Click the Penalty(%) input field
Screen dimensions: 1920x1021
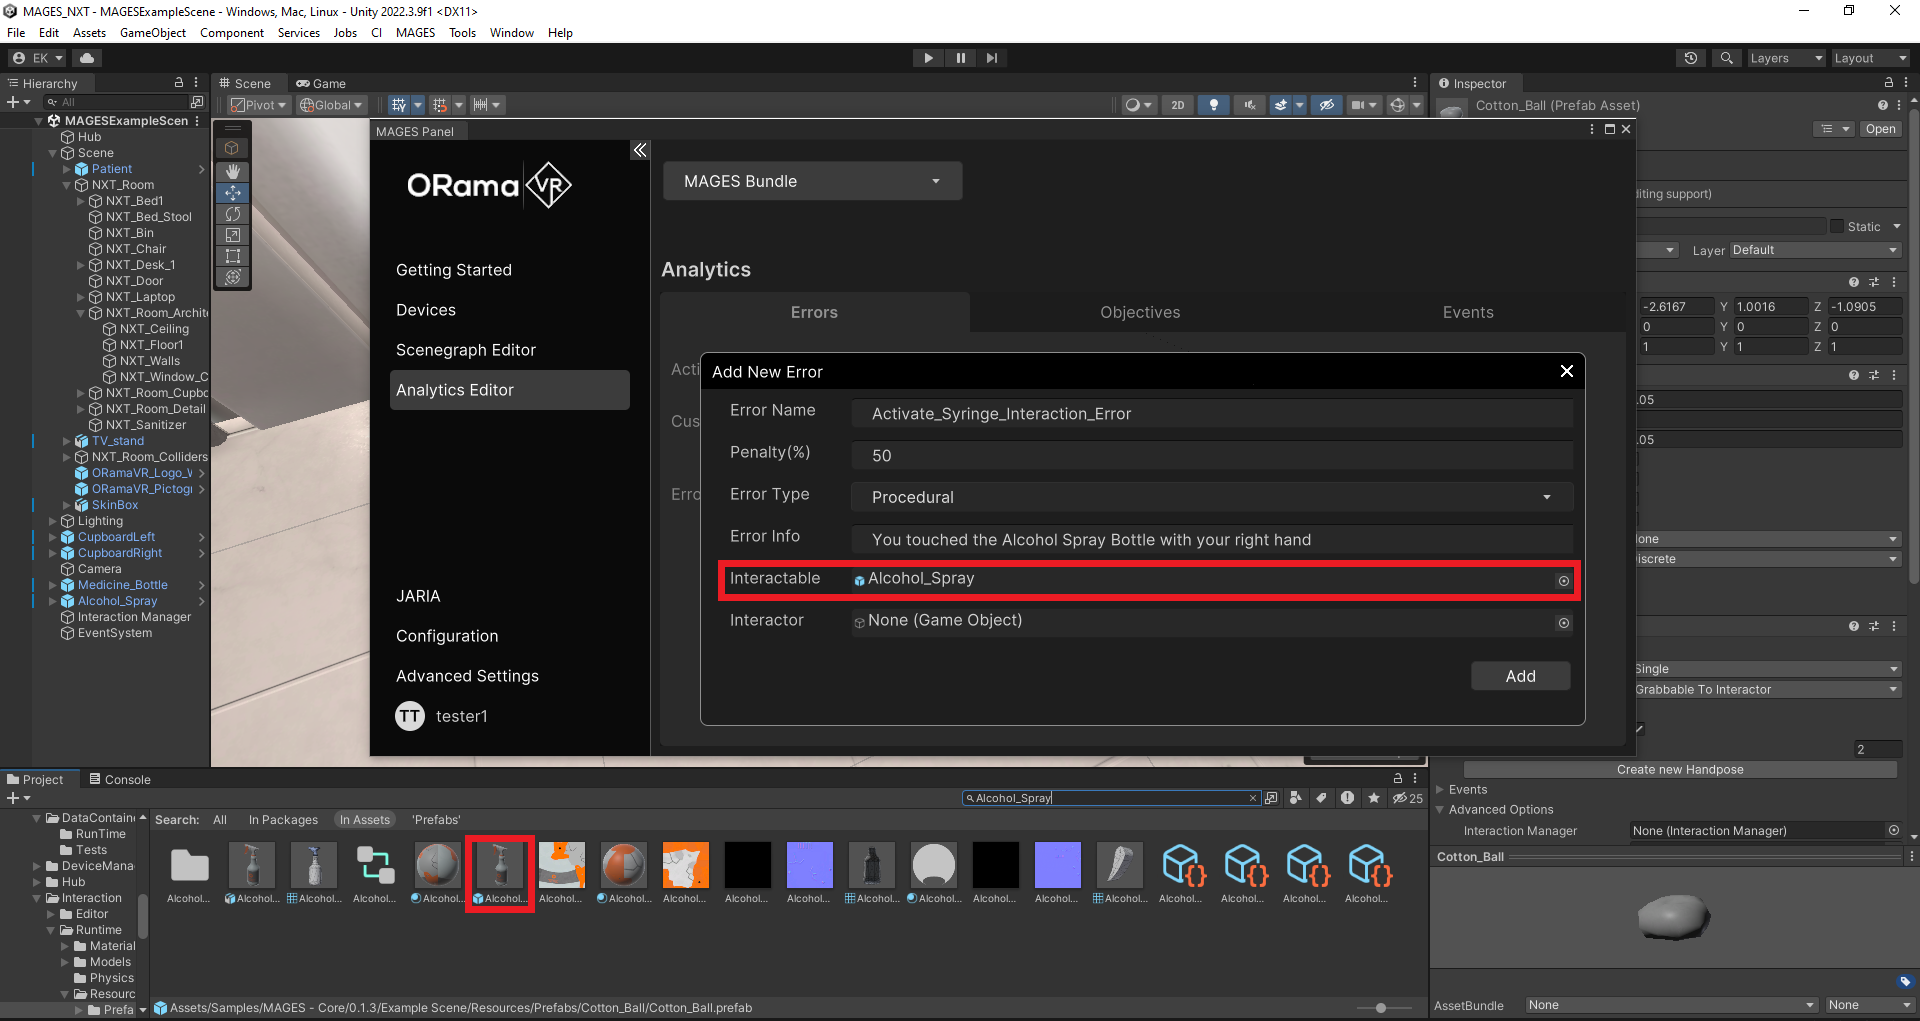tap(1211, 455)
